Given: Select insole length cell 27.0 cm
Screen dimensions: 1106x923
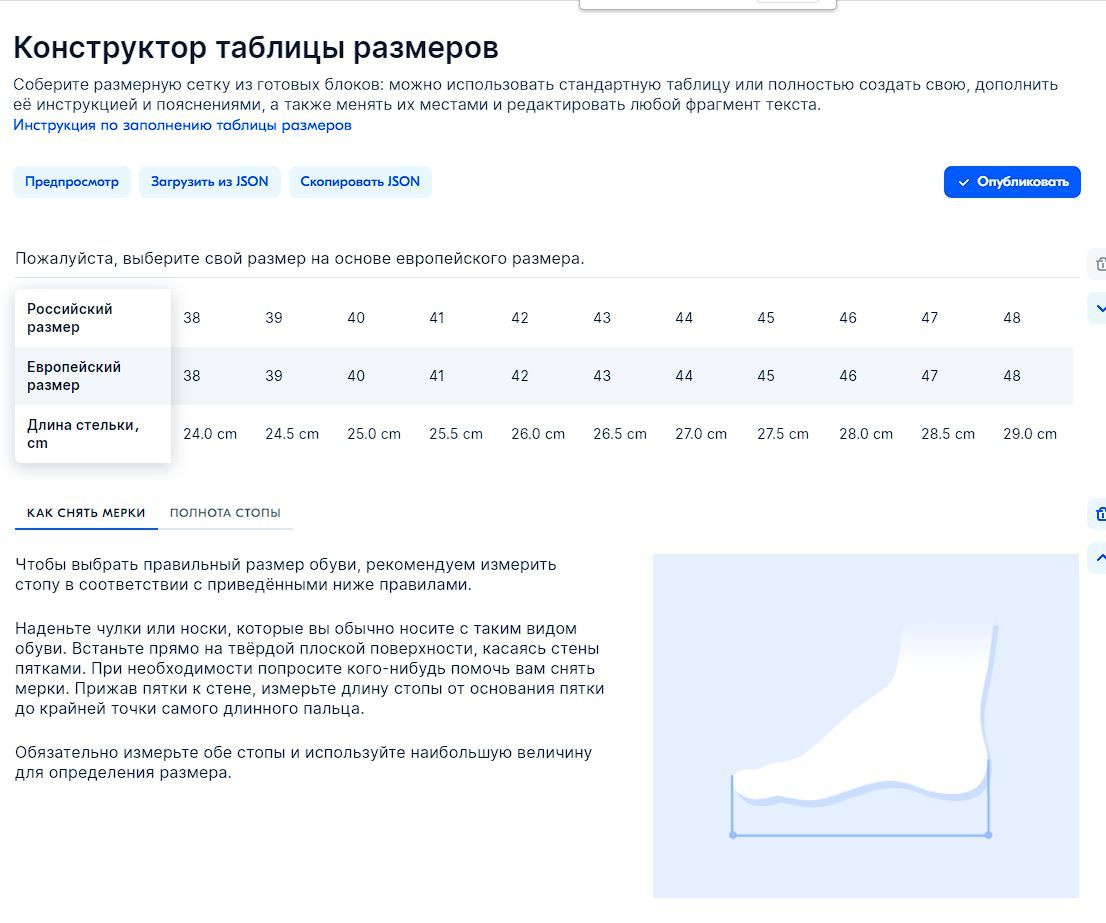Looking at the screenshot, I should click(x=701, y=434).
